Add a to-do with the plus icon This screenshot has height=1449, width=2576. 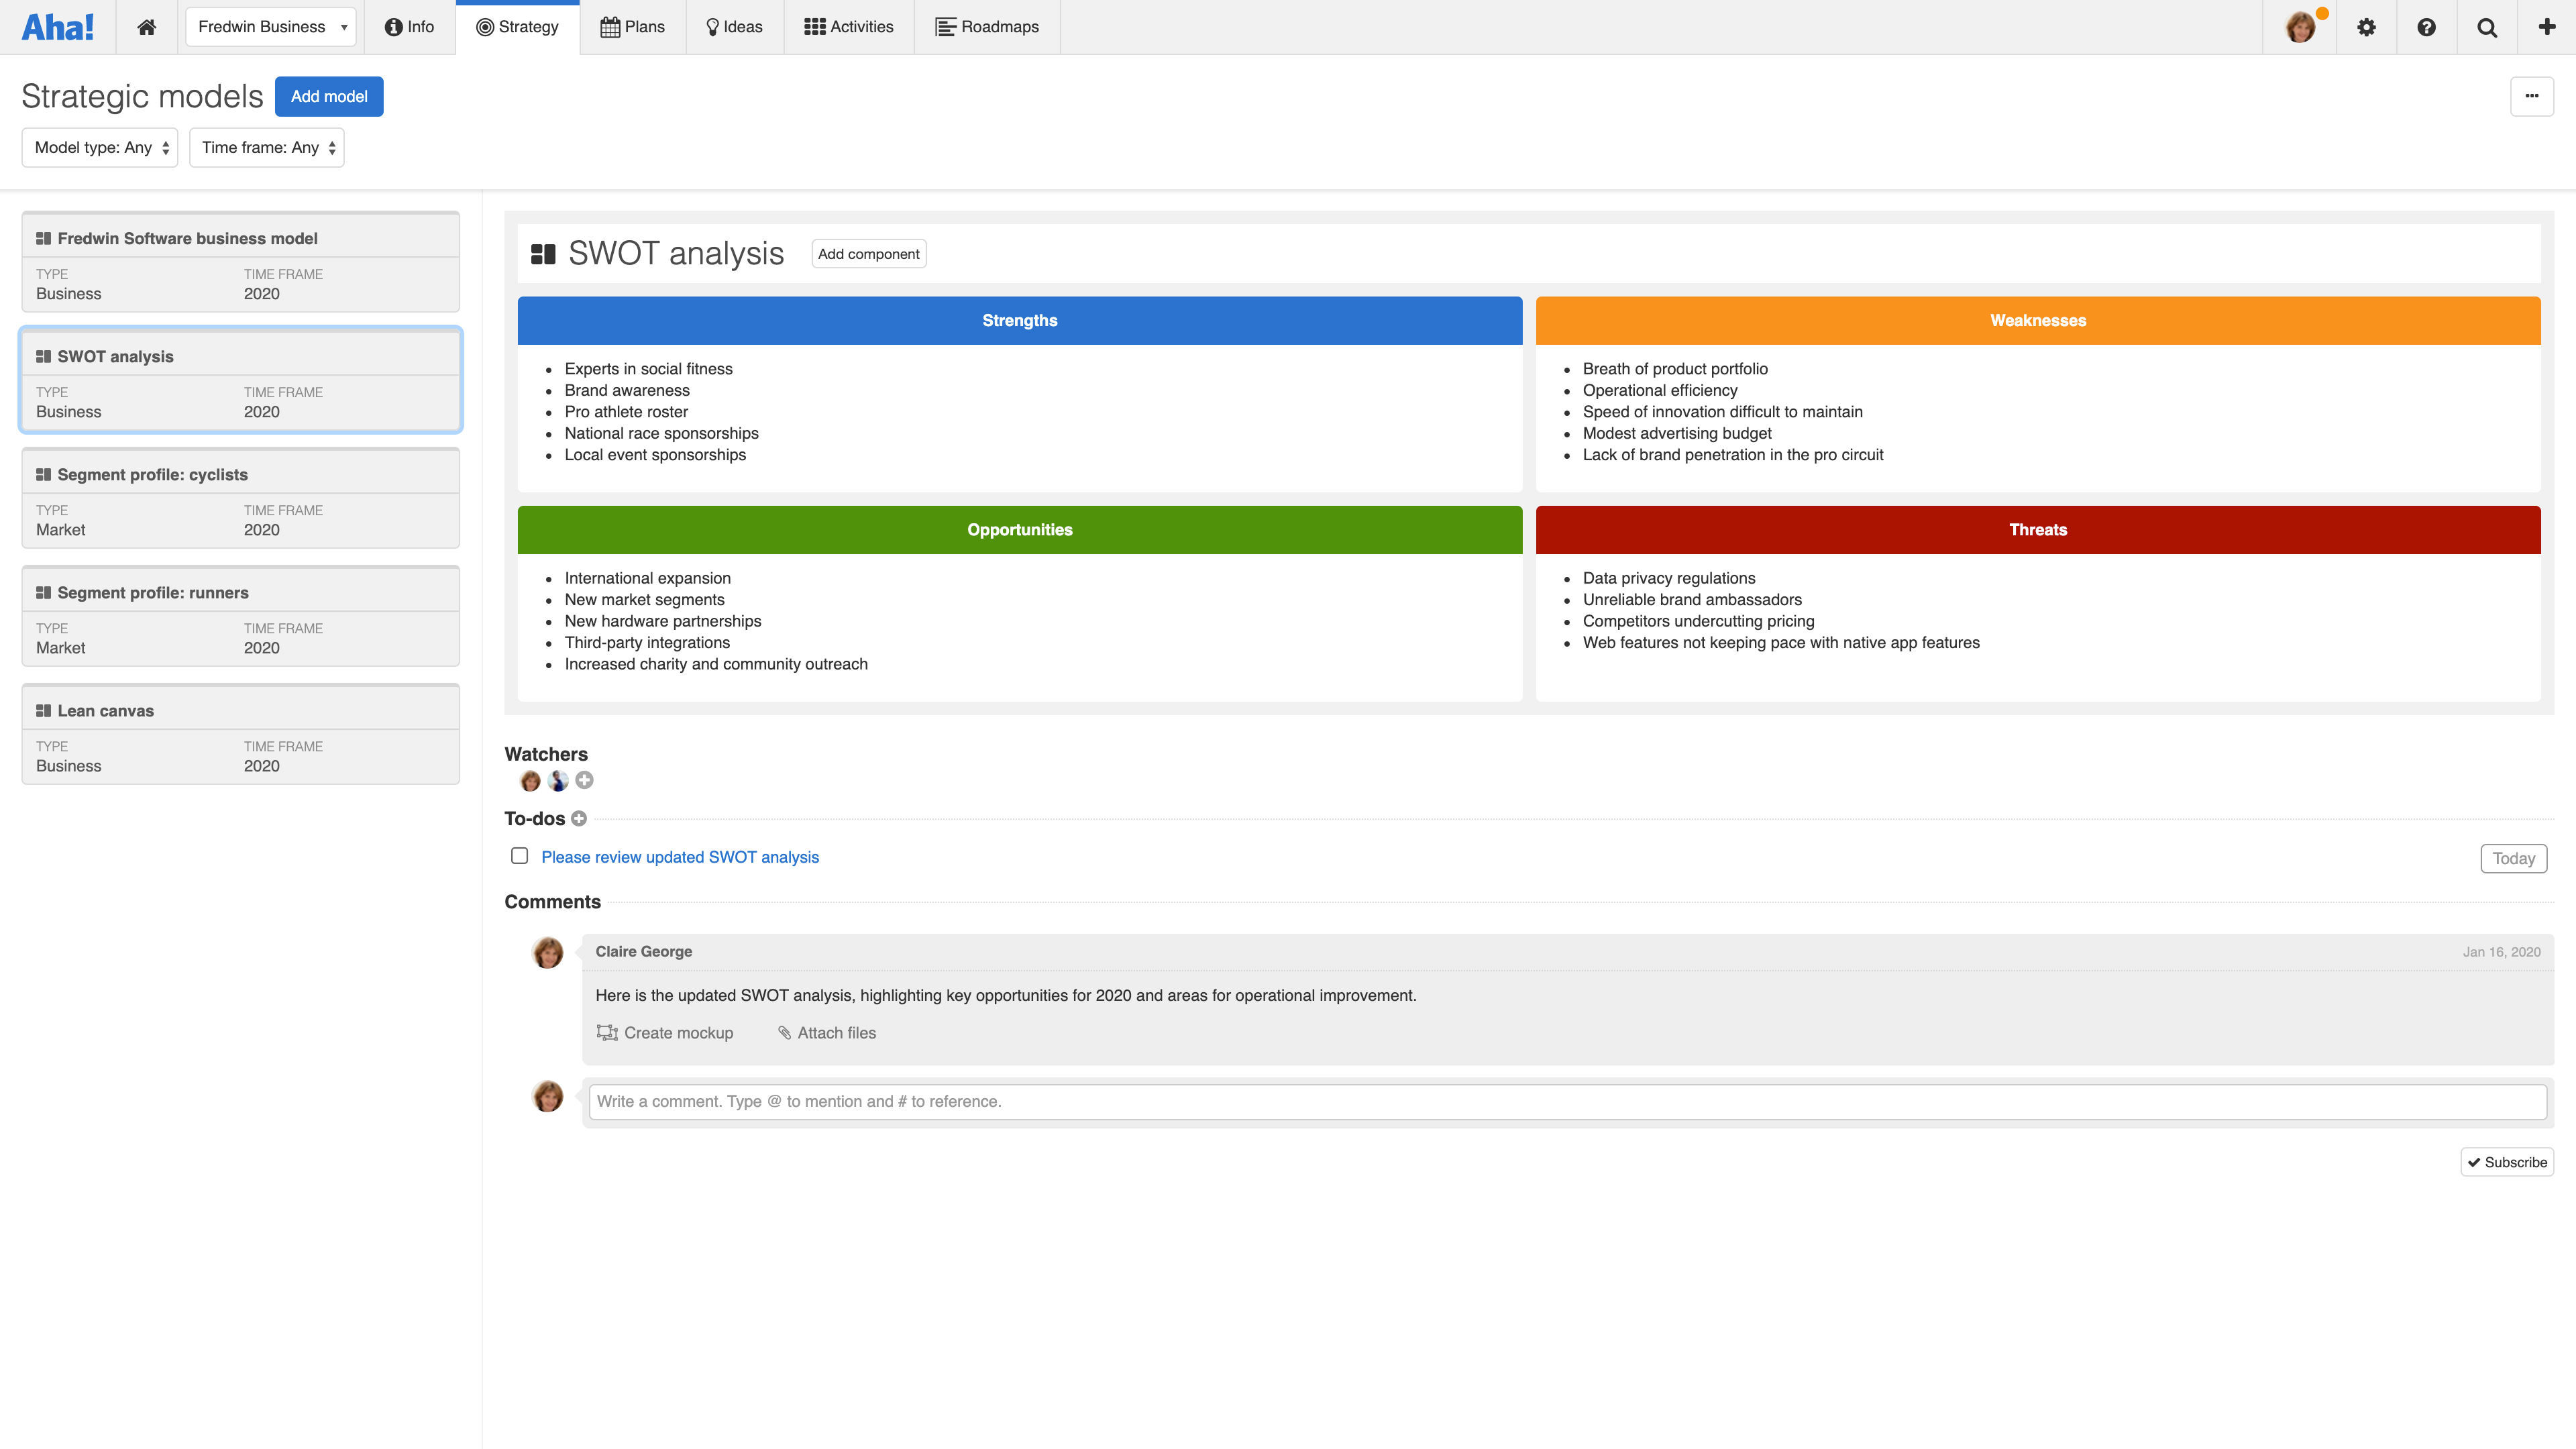point(579,819)
